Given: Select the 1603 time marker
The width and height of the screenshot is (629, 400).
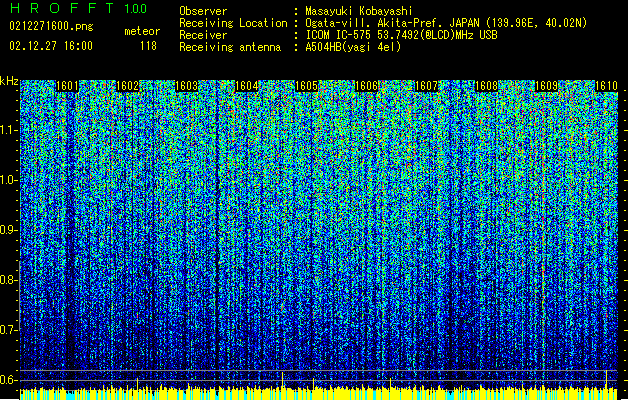Looking at the screenshot, I should click(186, 86).
